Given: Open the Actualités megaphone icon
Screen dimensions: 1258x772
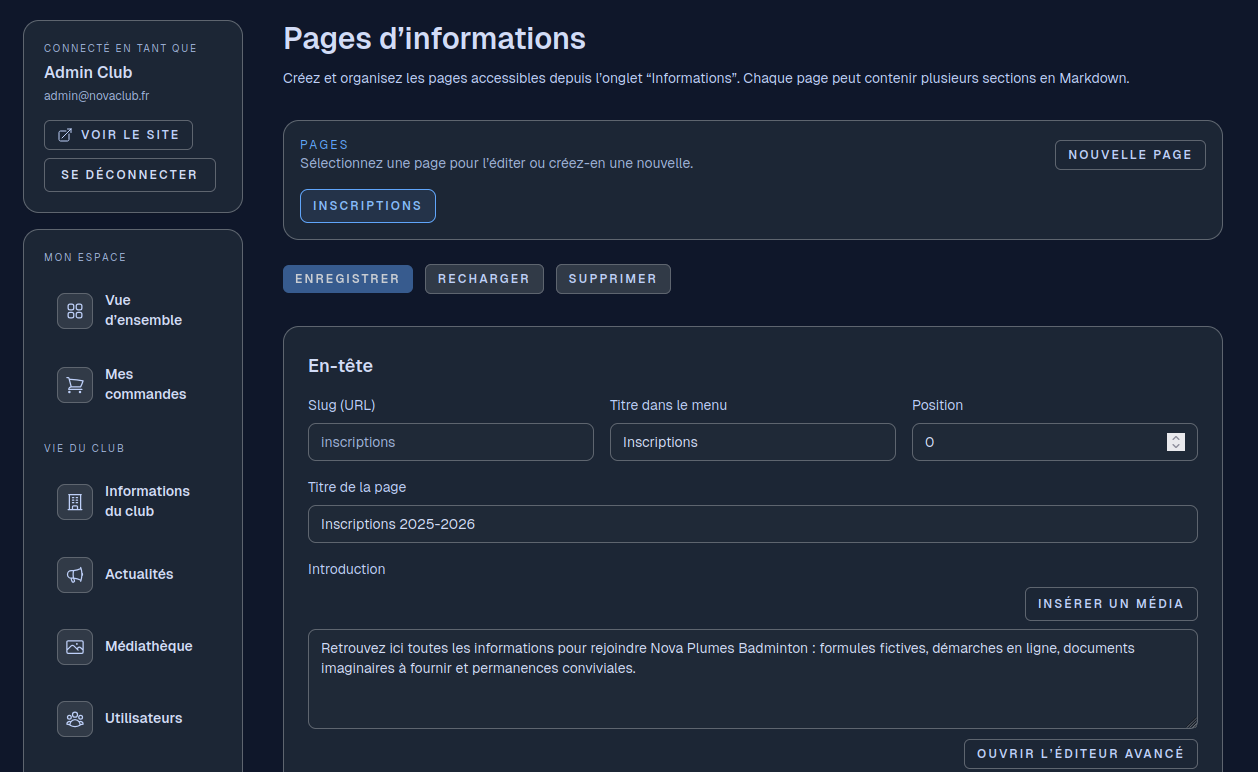Looking at the screenshot, I should 75,575.
